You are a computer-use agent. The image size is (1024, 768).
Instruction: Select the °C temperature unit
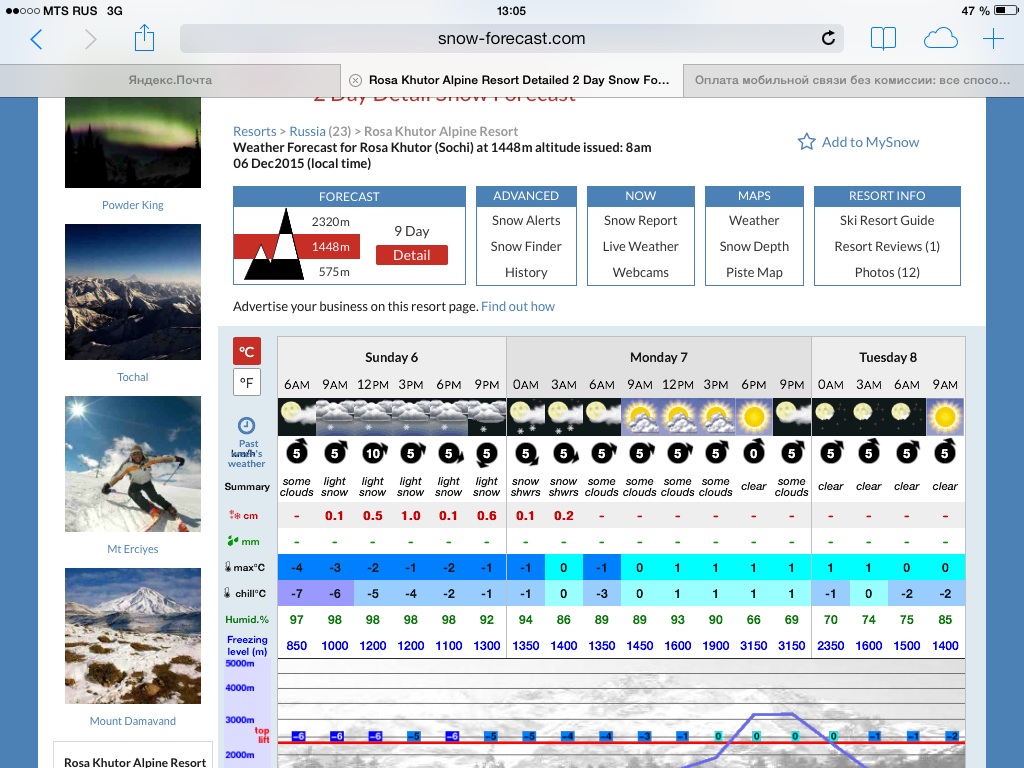(247, 351)
